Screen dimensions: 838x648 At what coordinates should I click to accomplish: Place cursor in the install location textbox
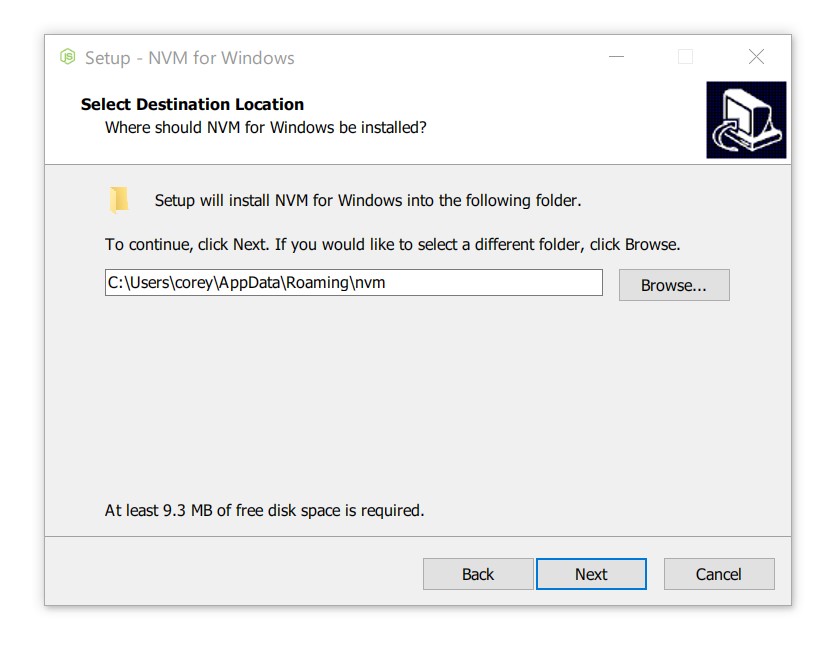coord(355,283)
